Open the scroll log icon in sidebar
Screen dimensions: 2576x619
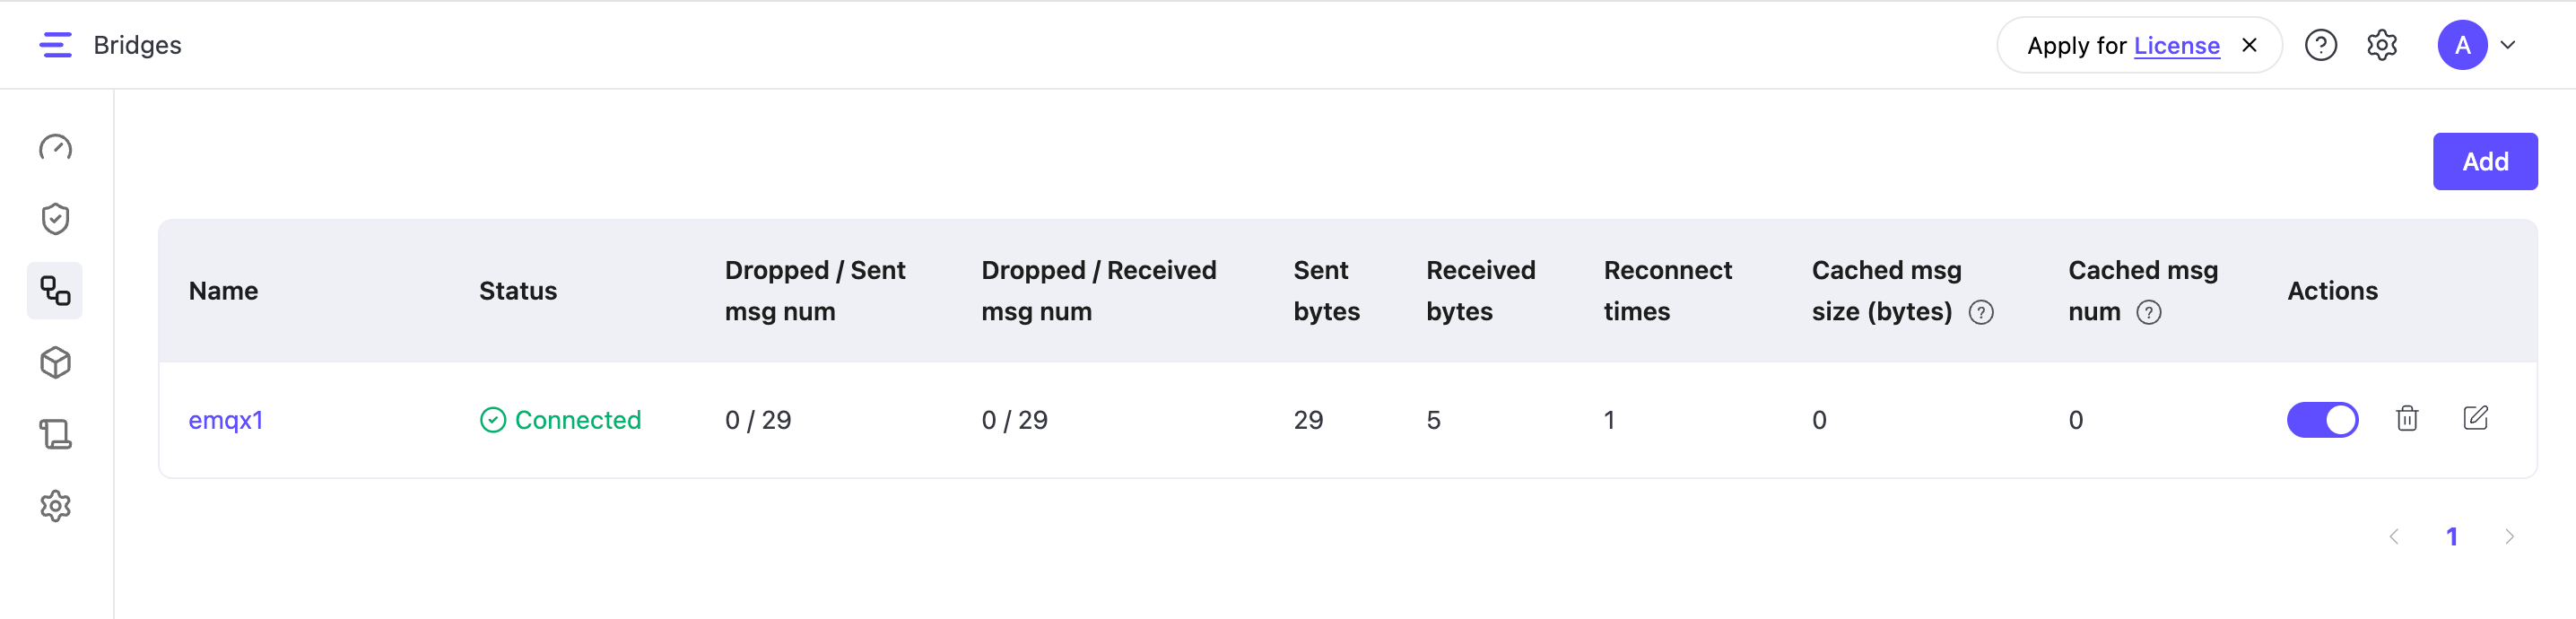click(55, 434)
